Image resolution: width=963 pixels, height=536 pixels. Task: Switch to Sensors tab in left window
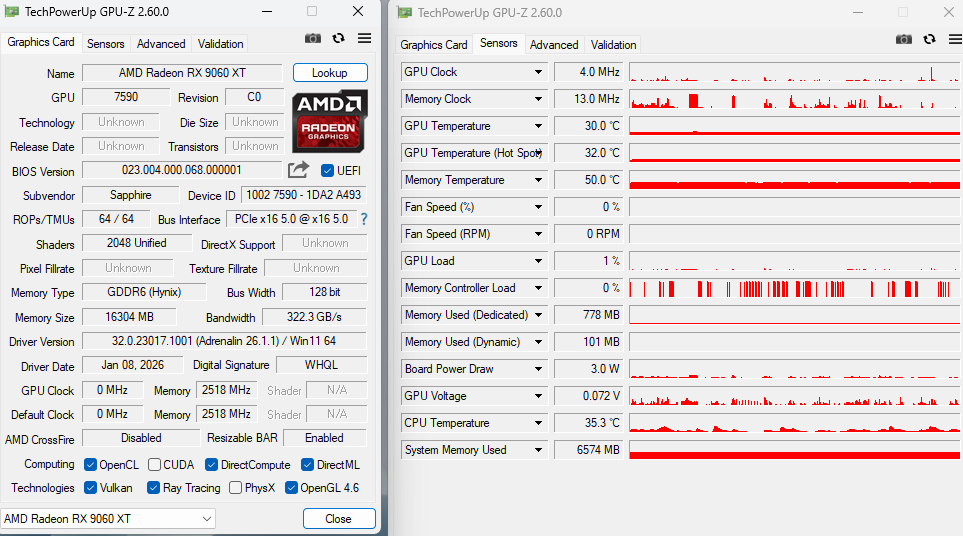point(106,44)
